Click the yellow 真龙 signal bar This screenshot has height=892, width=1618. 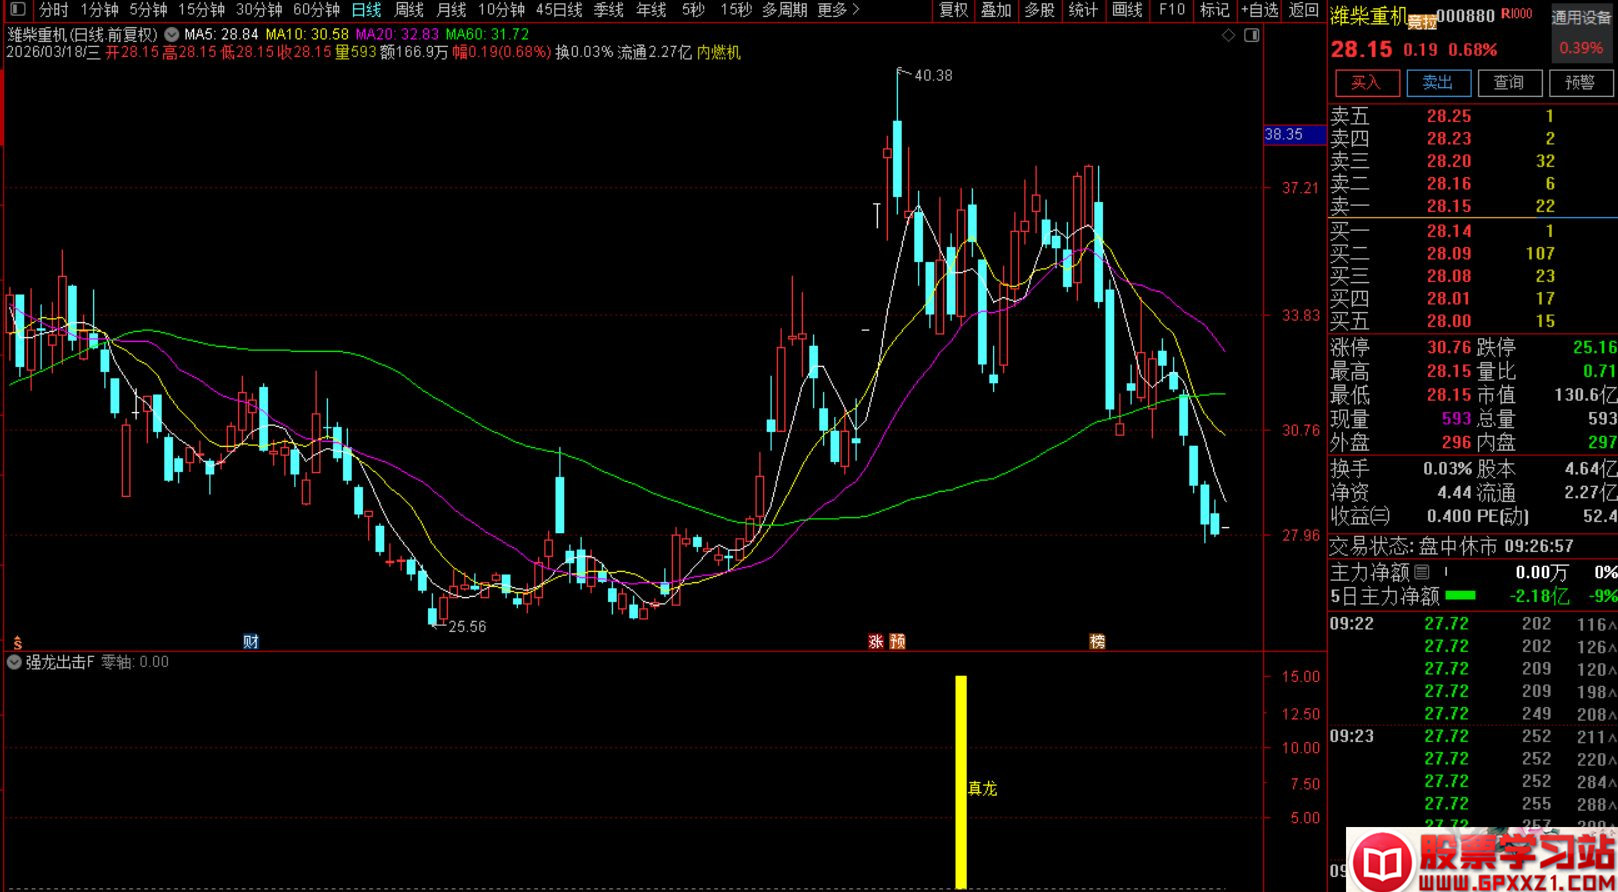coord(961,782)
